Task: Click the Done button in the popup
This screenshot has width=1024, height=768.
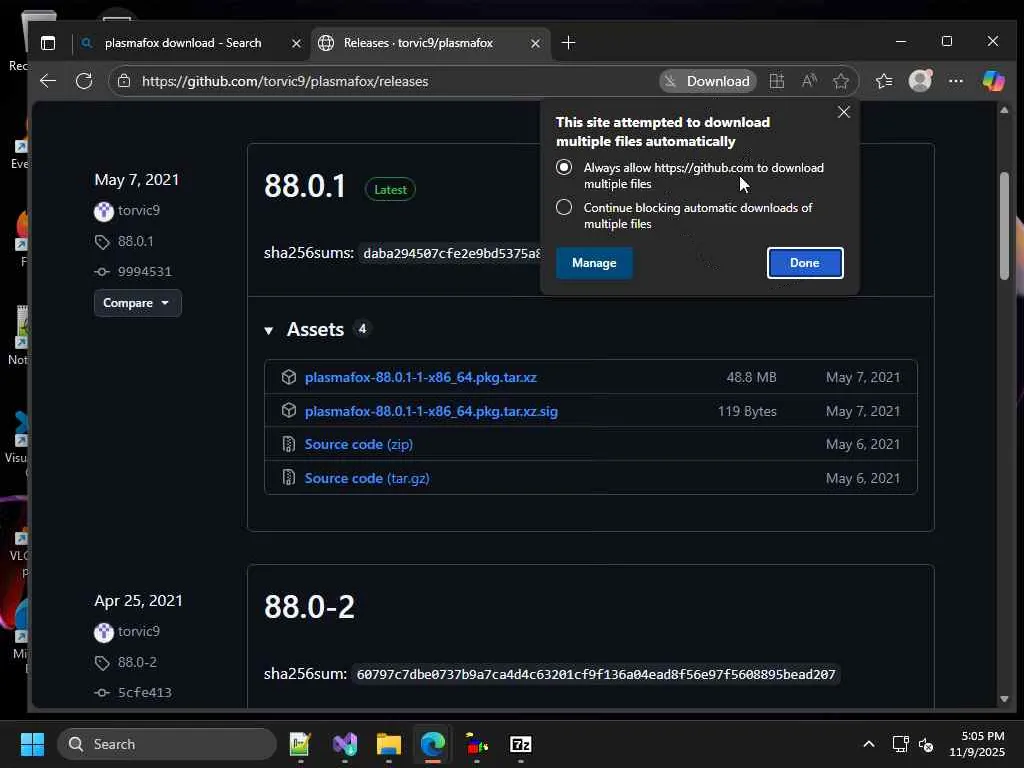Action: pyautogui.click(x=805, y=263)
